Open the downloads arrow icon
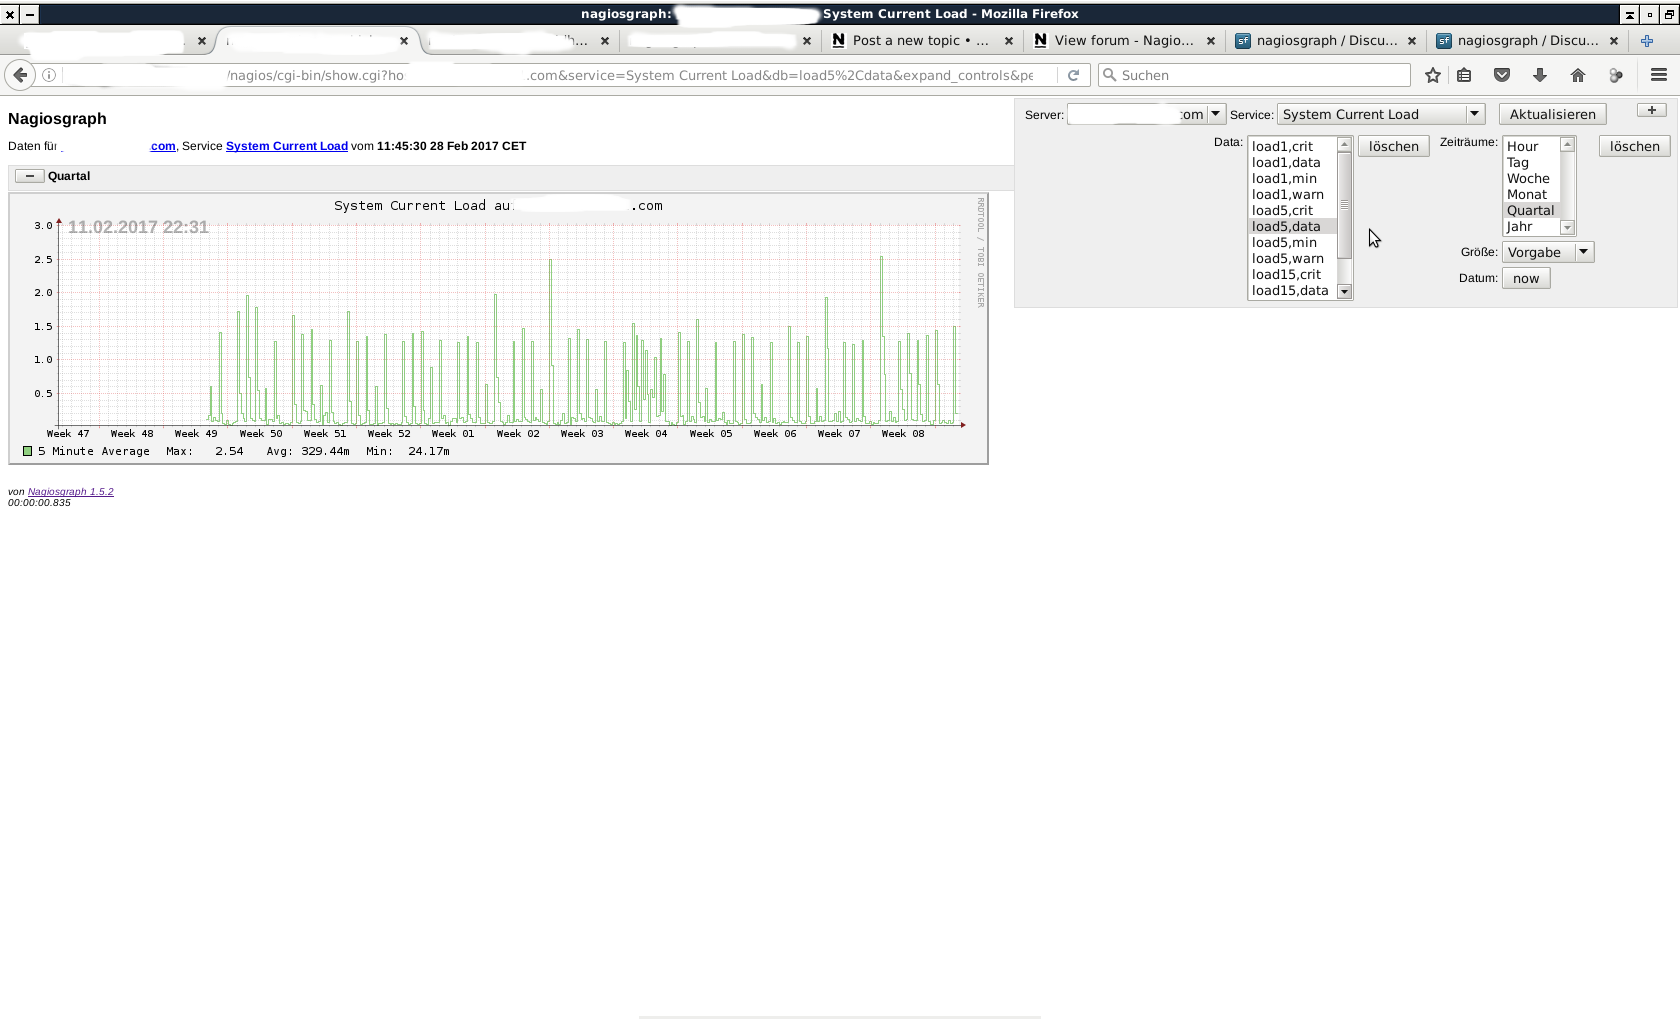Screen dimensions: 1680x1019 pyautogui.click(x=1540, y=75)
